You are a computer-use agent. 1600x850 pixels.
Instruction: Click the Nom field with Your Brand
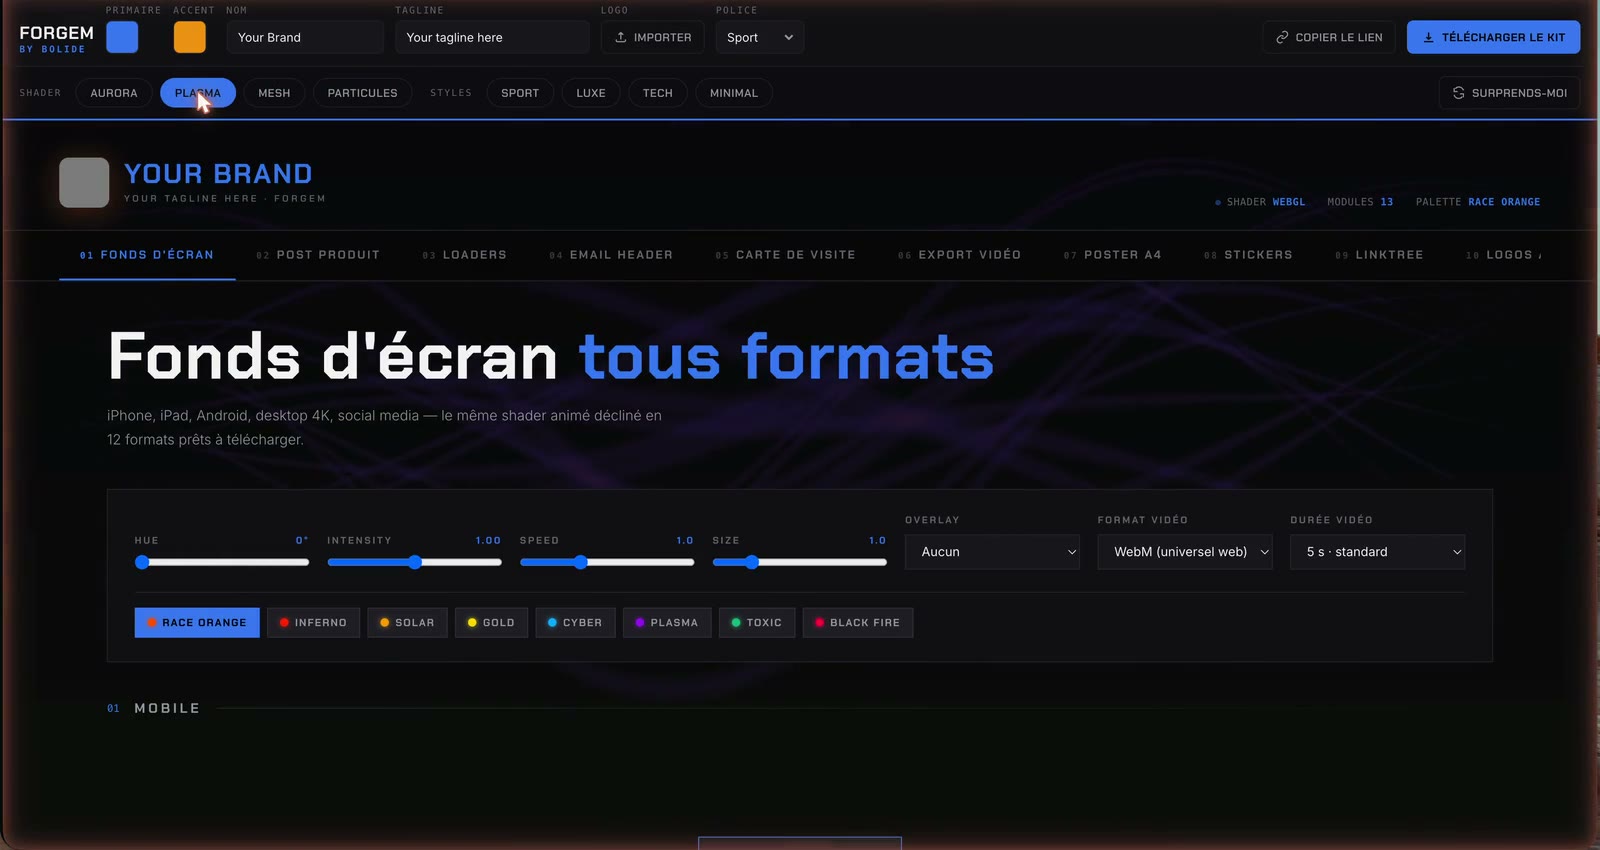(305, 37)
